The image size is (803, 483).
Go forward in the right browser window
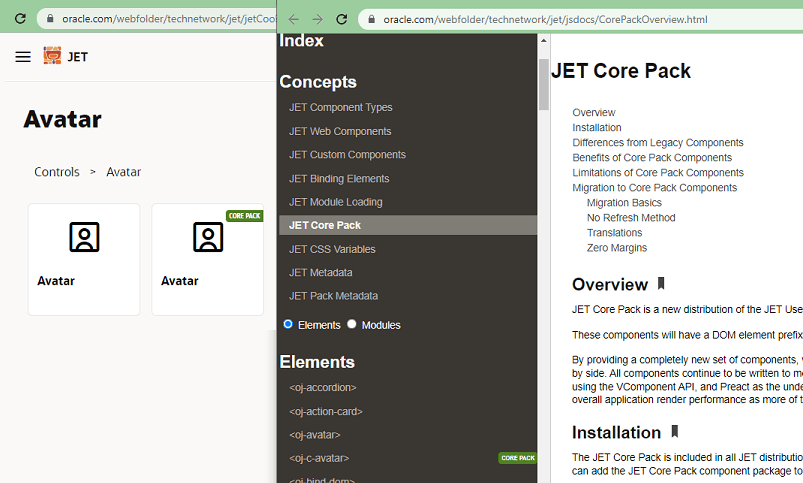pyautogui.click(x=318, y=19)
